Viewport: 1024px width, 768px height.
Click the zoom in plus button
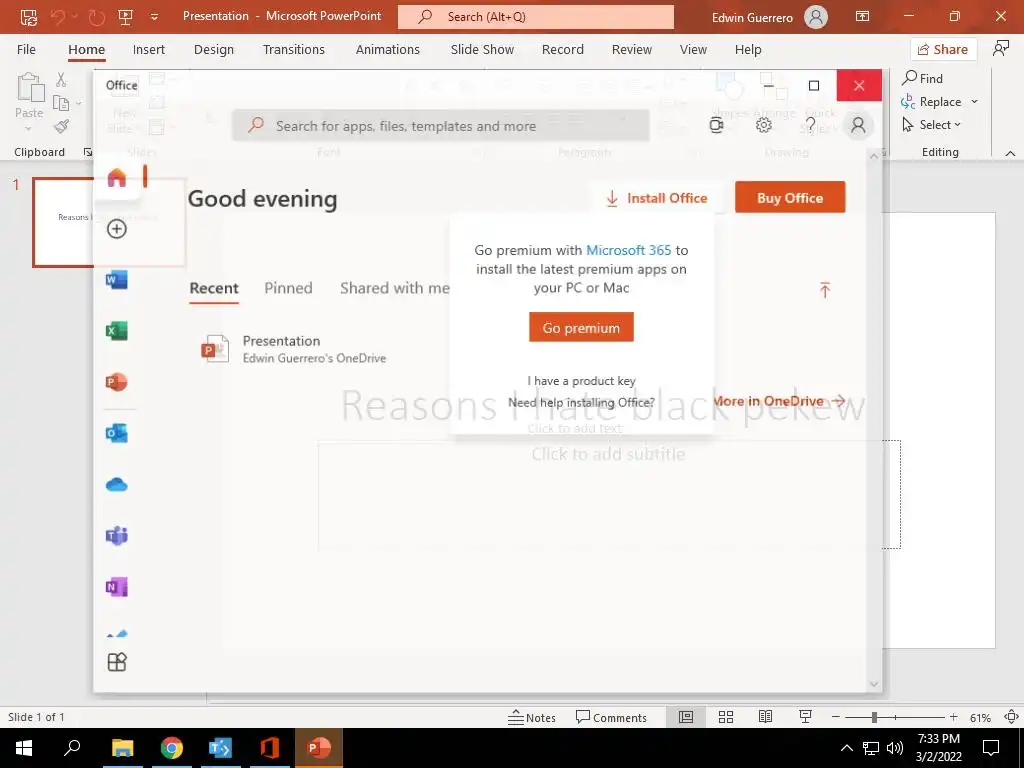(953, 717)
